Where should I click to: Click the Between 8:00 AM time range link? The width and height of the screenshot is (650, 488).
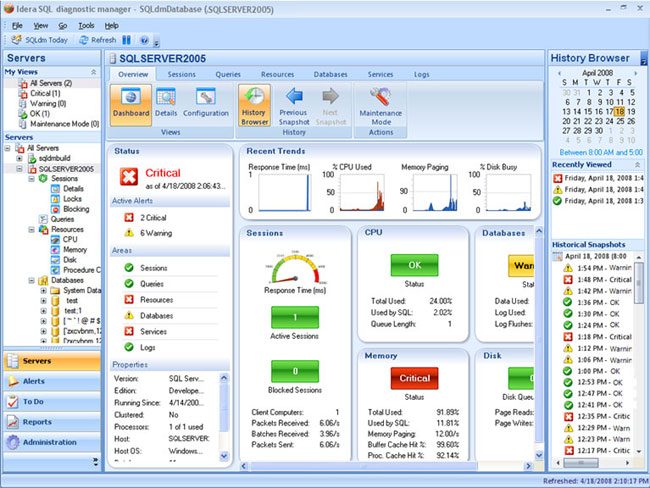601,152
